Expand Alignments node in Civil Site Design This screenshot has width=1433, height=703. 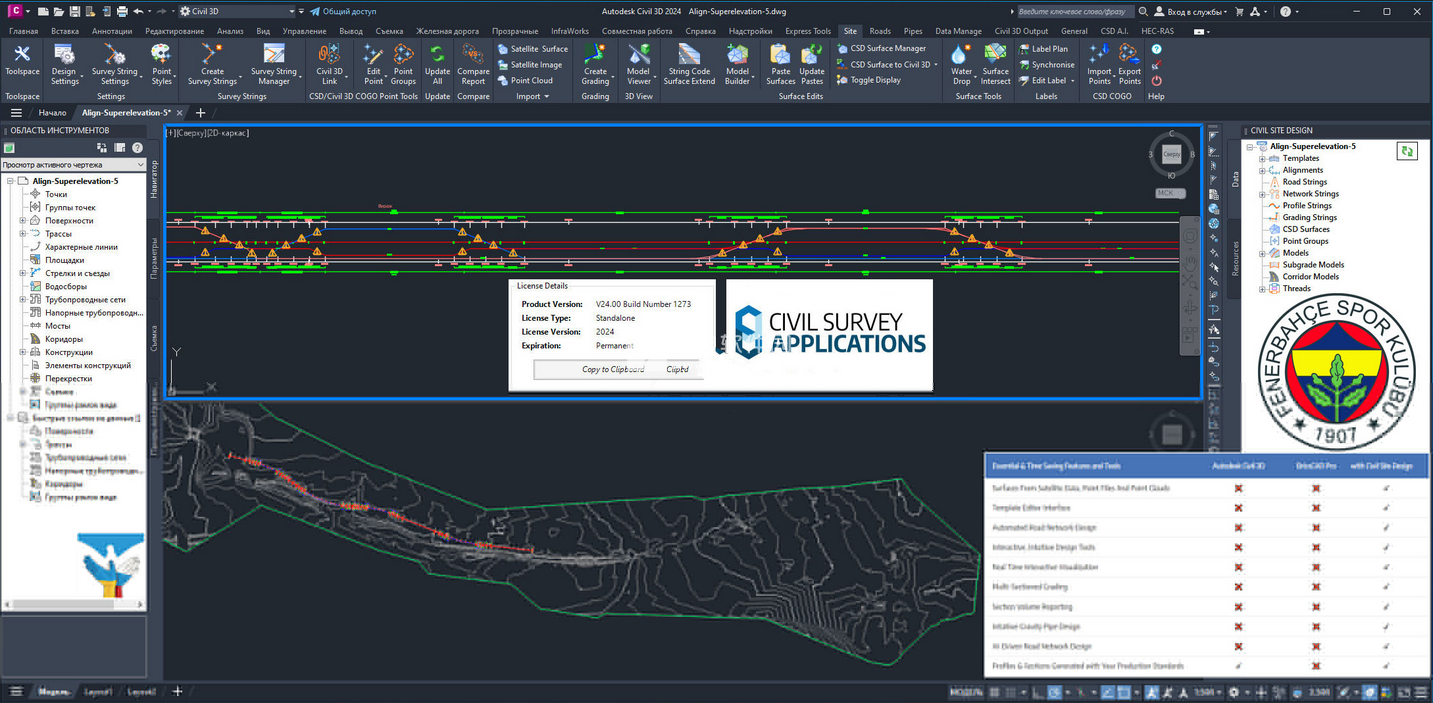[1262, 170]
